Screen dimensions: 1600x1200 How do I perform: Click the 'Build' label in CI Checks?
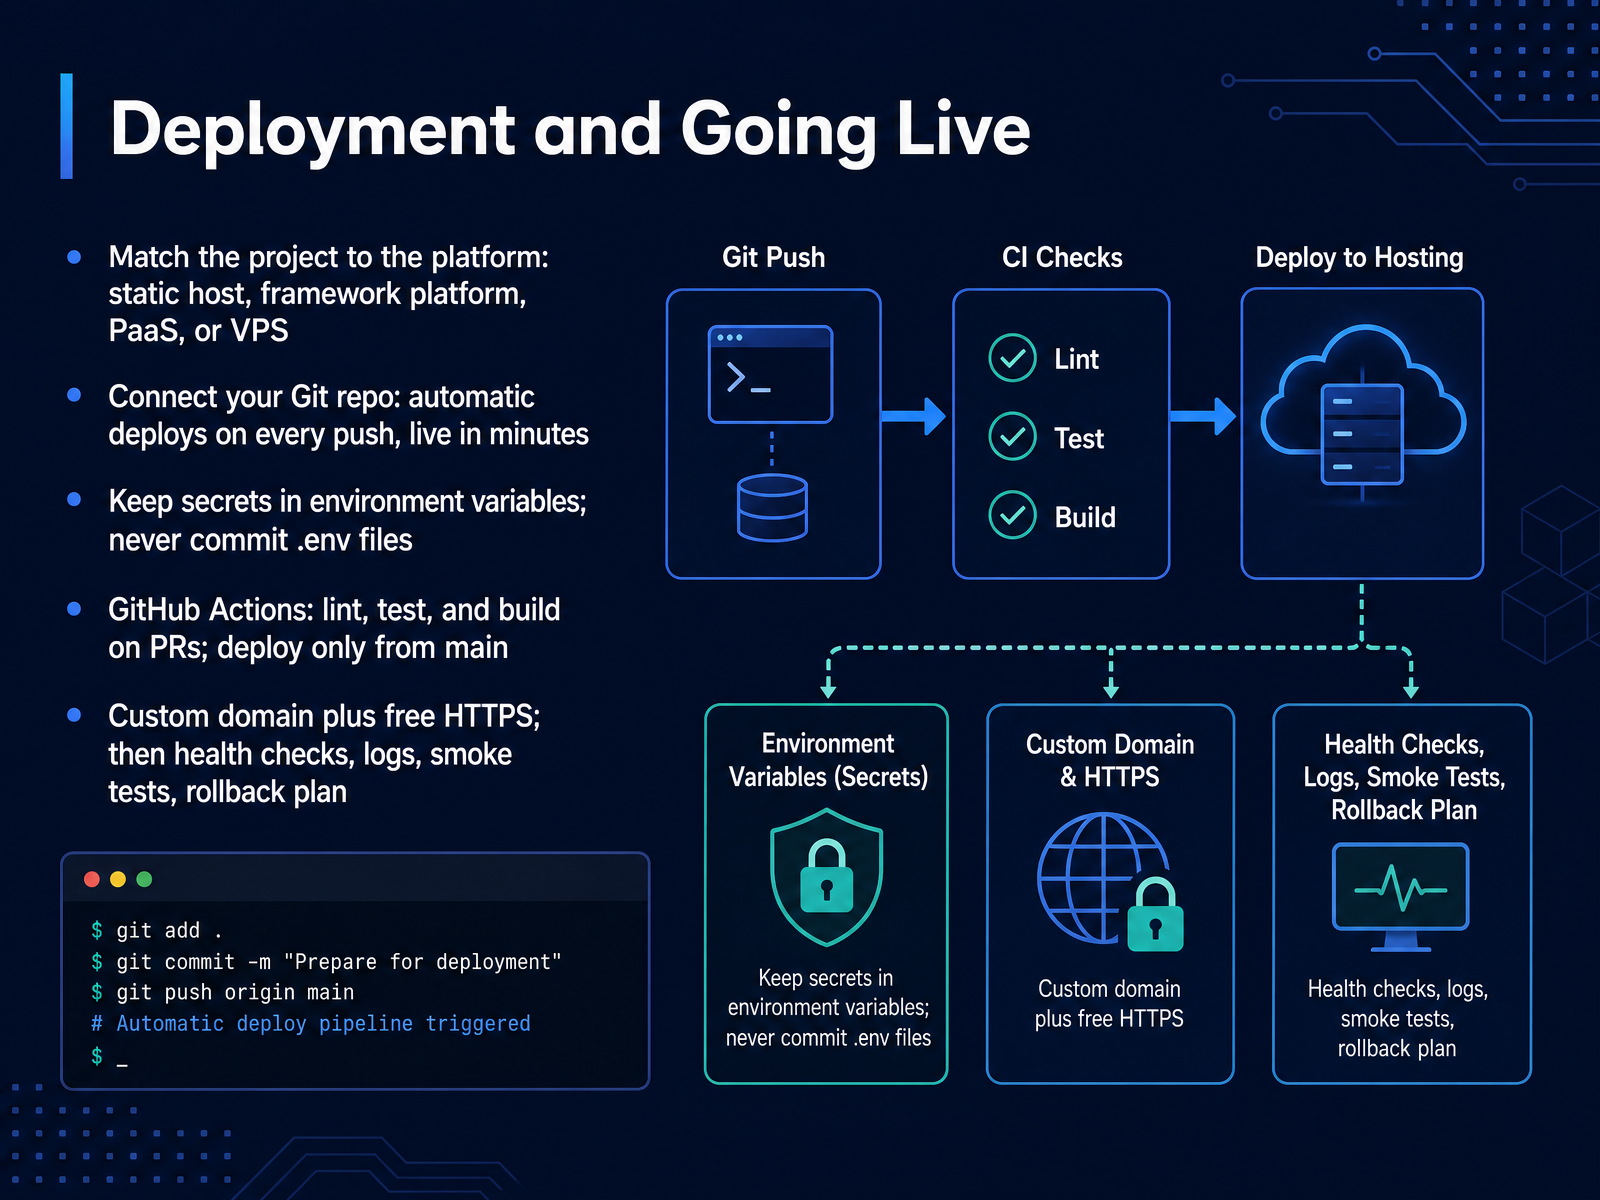(x=1085, y=517)
